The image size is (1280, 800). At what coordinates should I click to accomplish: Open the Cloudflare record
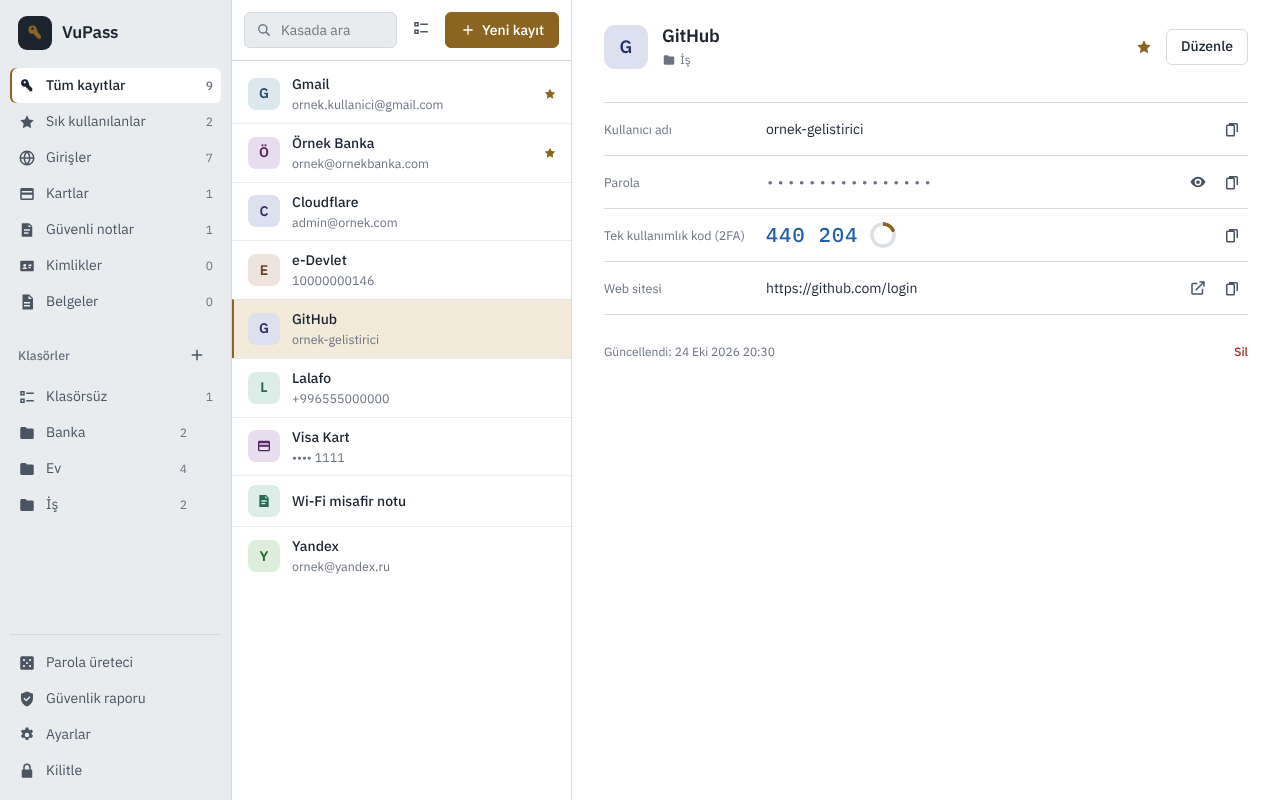[401, 212]
